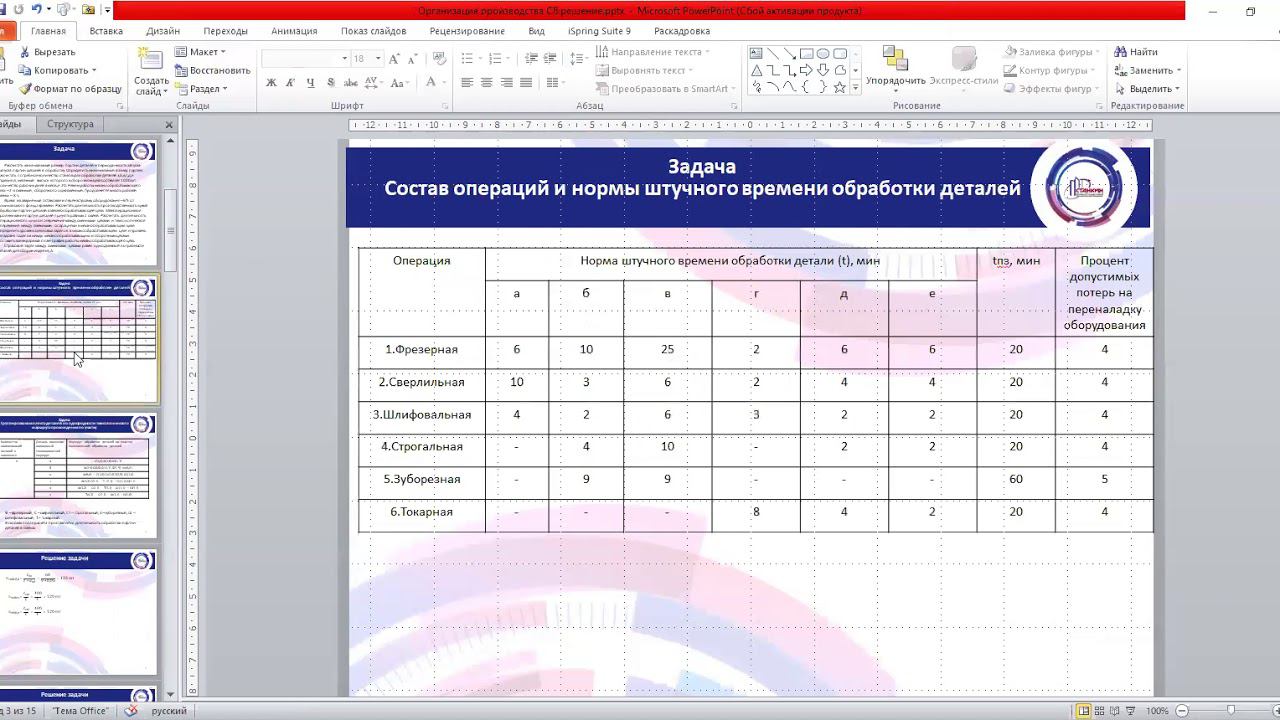Image resolution: width=1280 pixels, height=720 pixels.
Task: Center align the text
Action: tap(487, 83)
